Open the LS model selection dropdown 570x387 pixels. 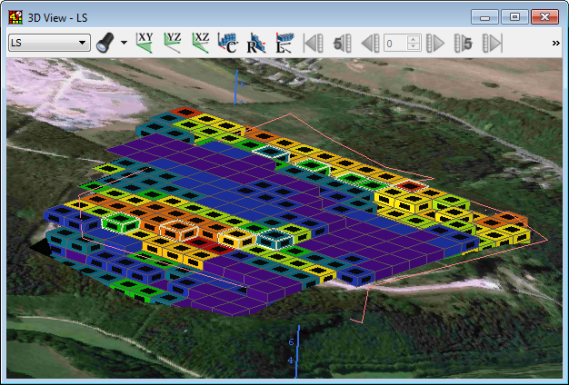point(49,43)
